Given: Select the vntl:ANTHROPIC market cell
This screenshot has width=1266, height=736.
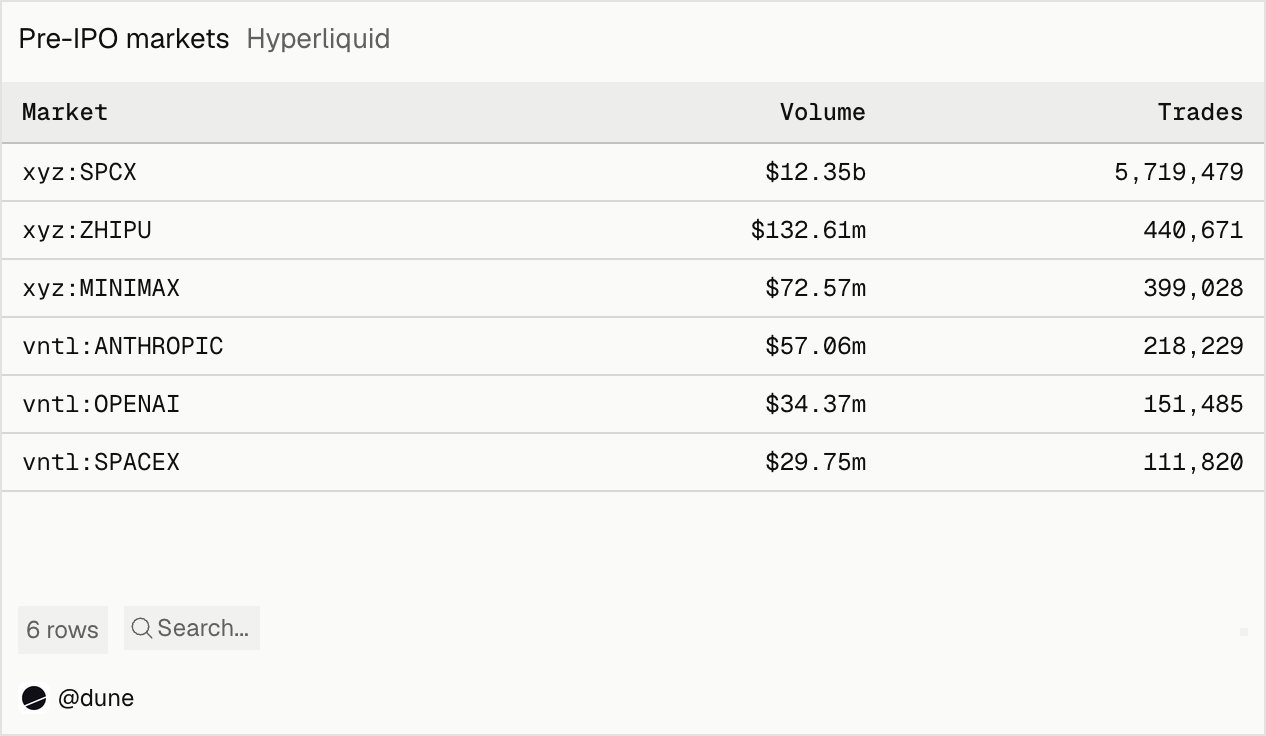Looking at the screenshot, I should tap(123, 346).
